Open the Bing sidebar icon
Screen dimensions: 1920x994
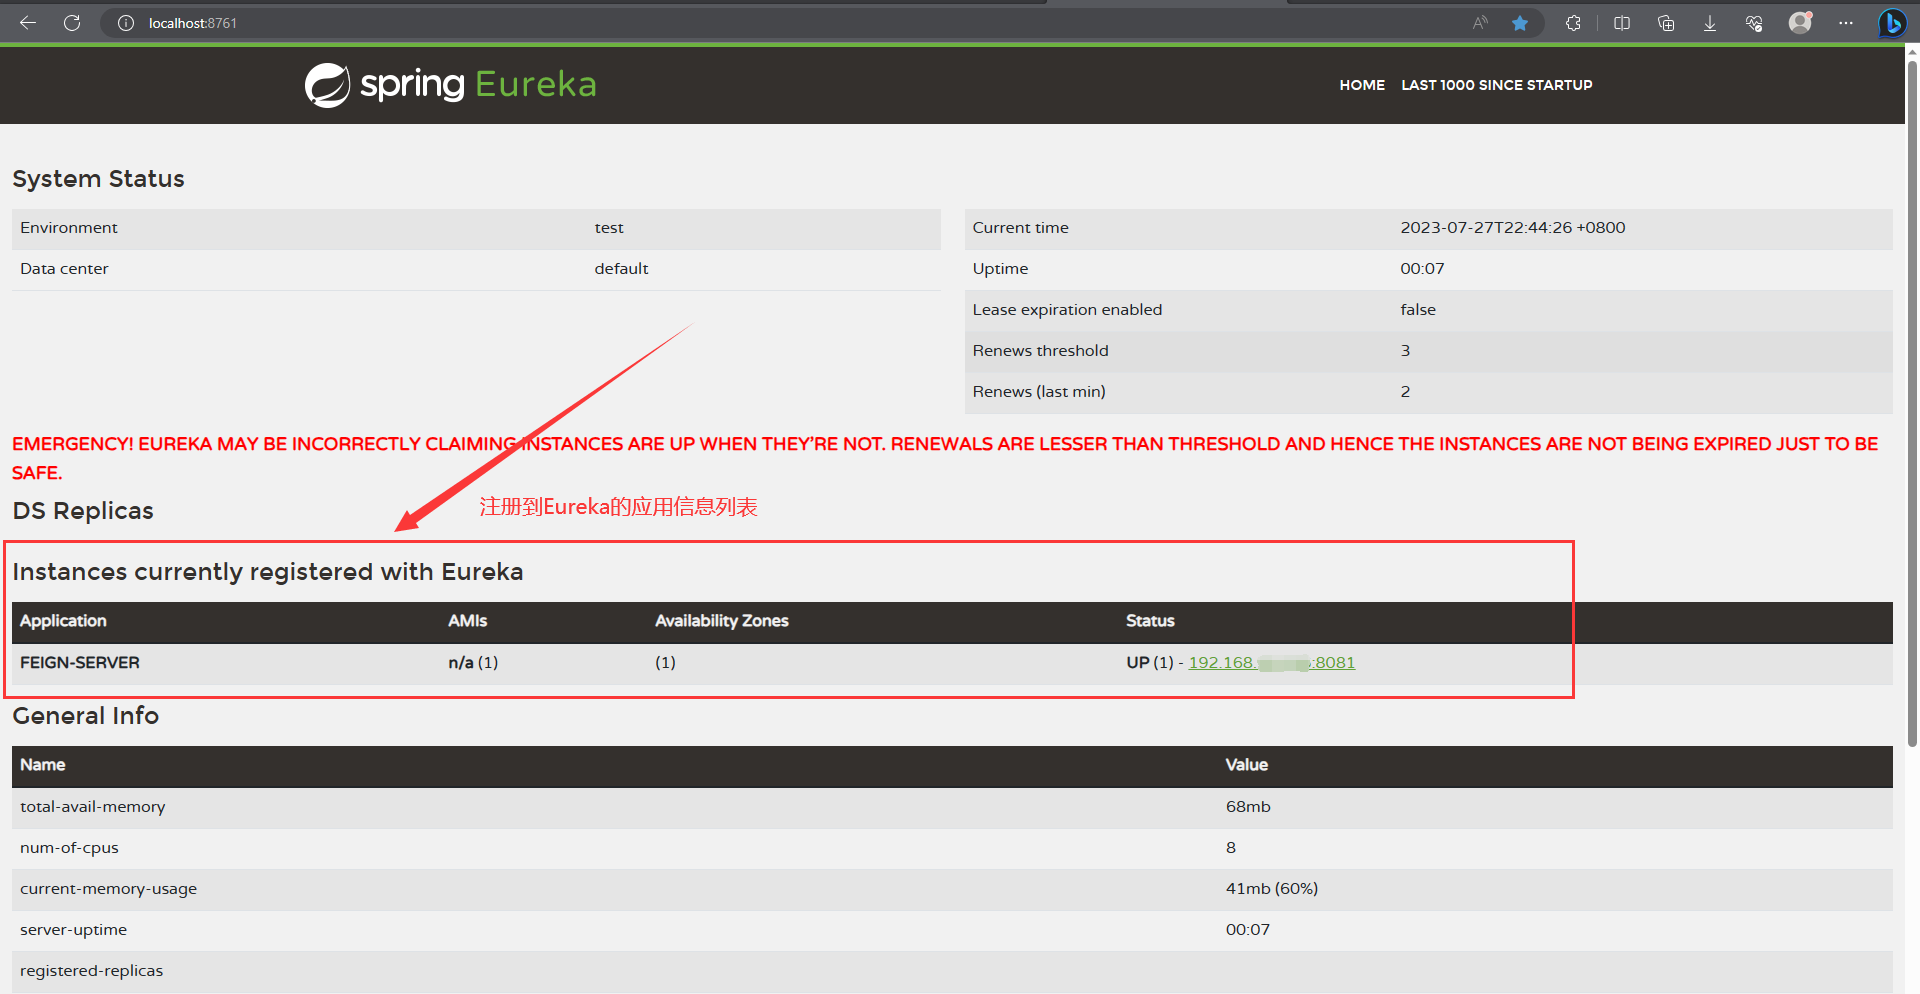(x=1891, y=22)
